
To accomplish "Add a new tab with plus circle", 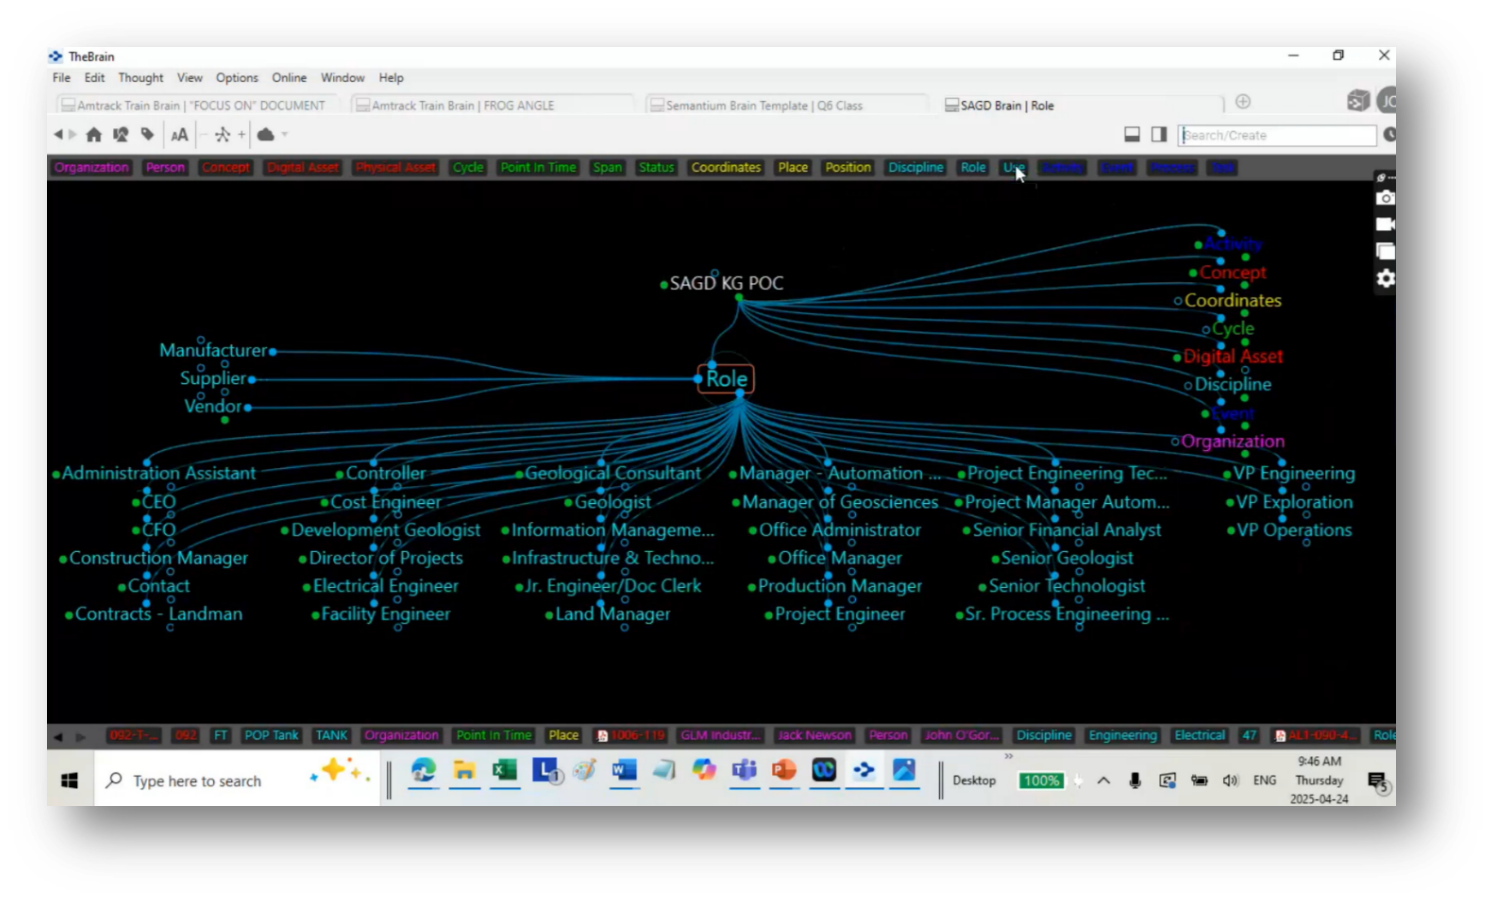I will tap(1243, 101).
